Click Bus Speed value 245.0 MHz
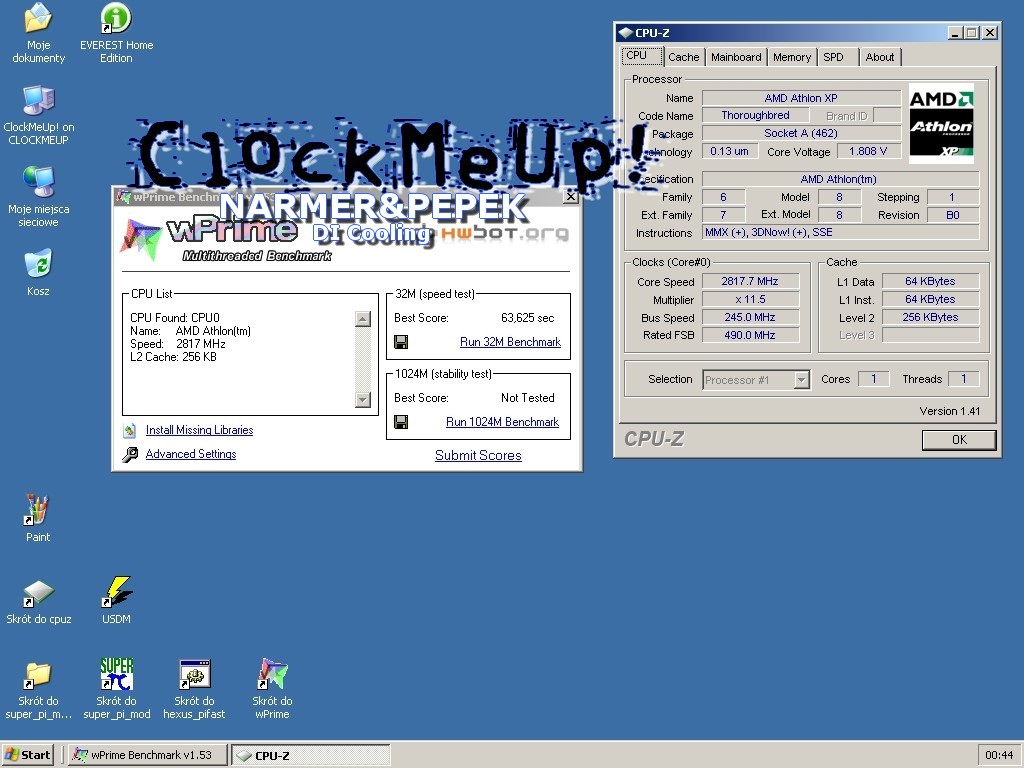The height and width of the screenshot is (768, 1024). click(750, 317)
